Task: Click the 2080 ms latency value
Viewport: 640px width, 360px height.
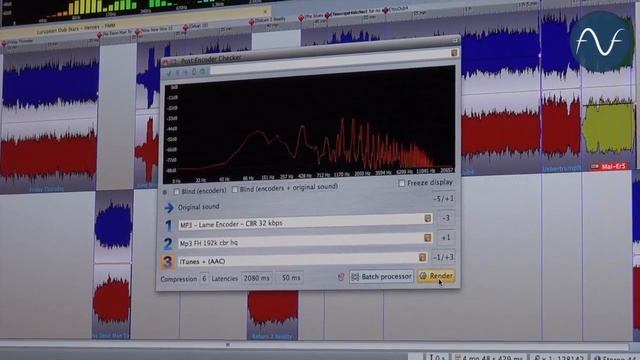Action: (256, 278)
